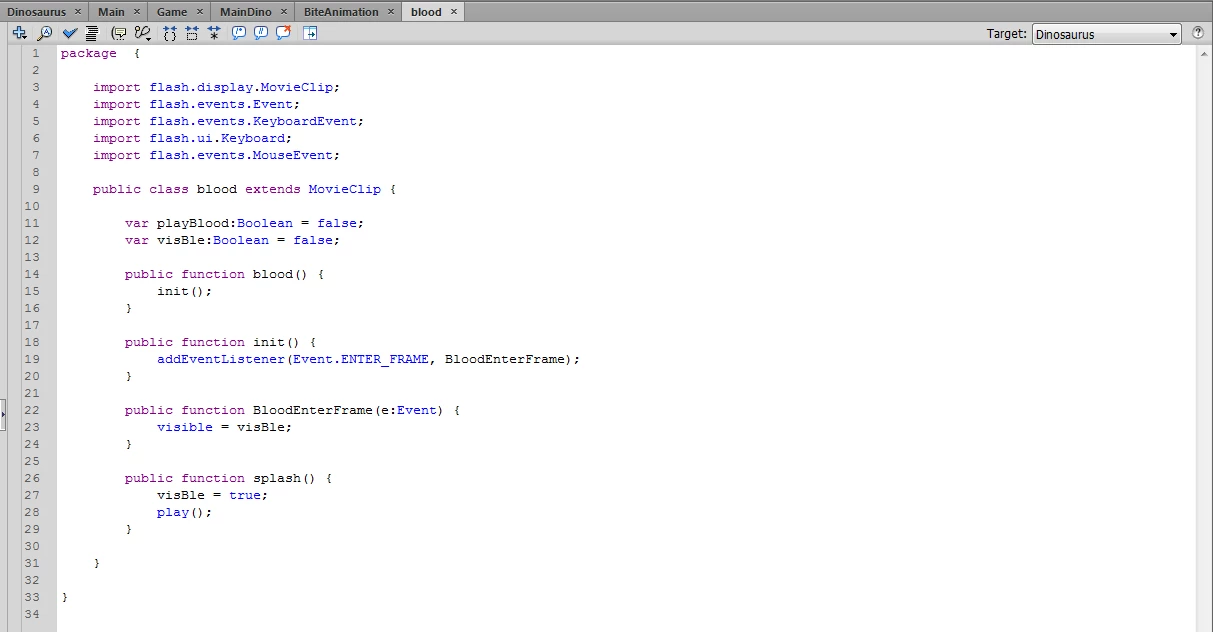The image size is (1213, 632).
Task: Collapse code between braces
Action: (x=169, y=33)
